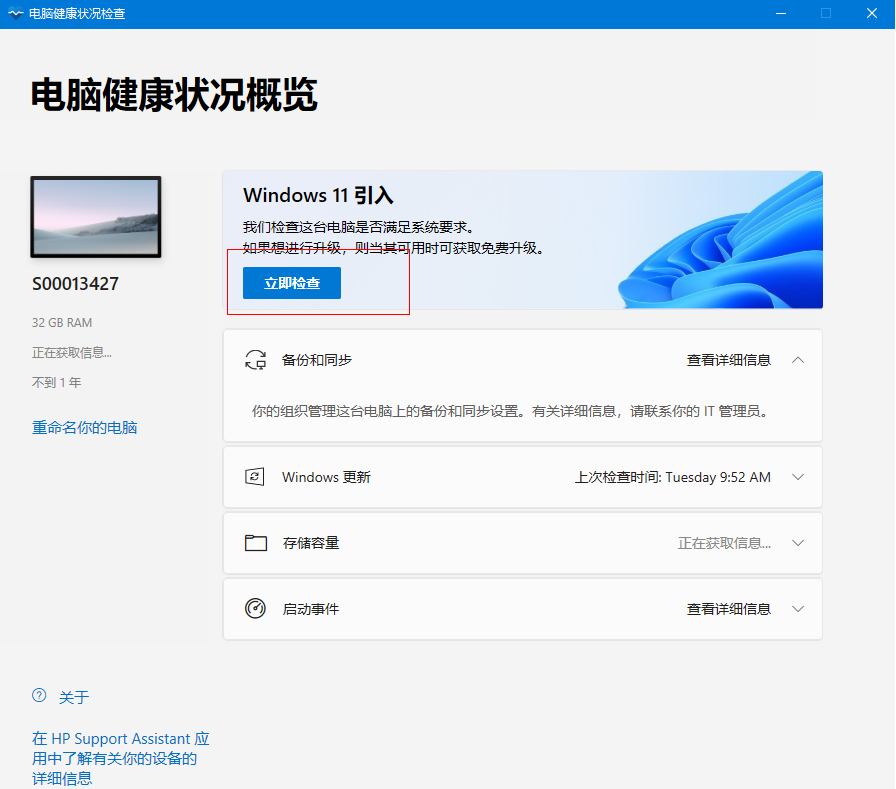Screen dimensions: 896x789
Task: Expand the 存储容量 section chevron
Action: [798, 543]
